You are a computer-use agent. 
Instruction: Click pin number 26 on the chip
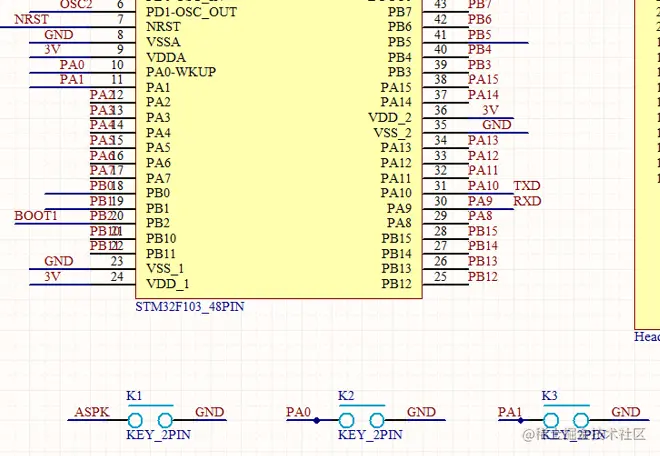[x=441, y=261]
